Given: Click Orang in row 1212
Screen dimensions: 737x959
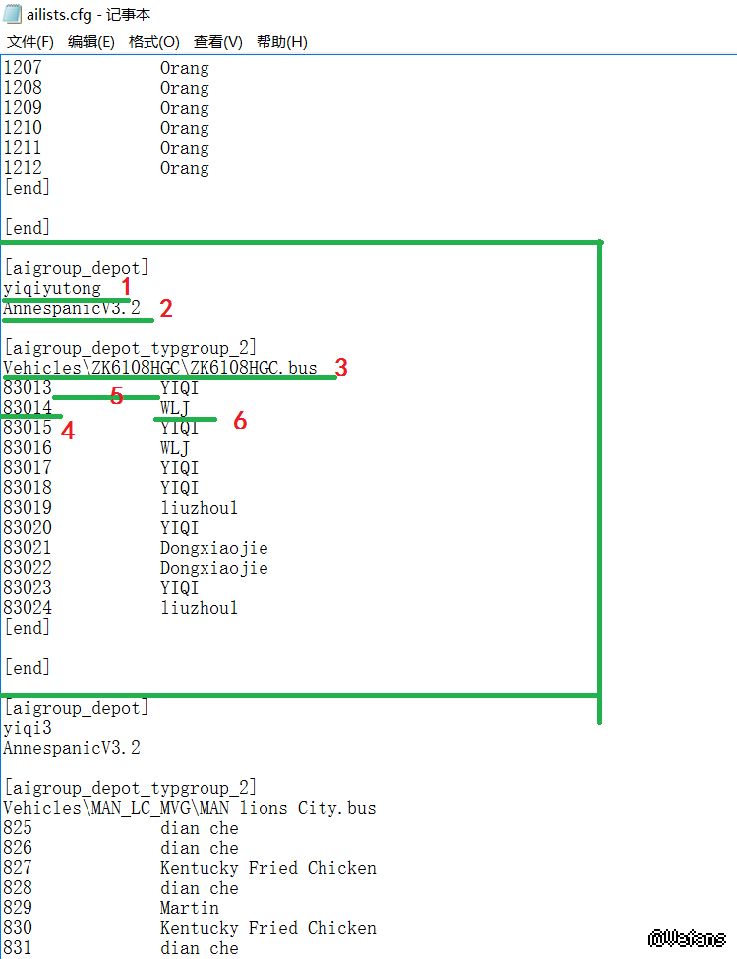Looking at the screenshot, I should point(184,168).
